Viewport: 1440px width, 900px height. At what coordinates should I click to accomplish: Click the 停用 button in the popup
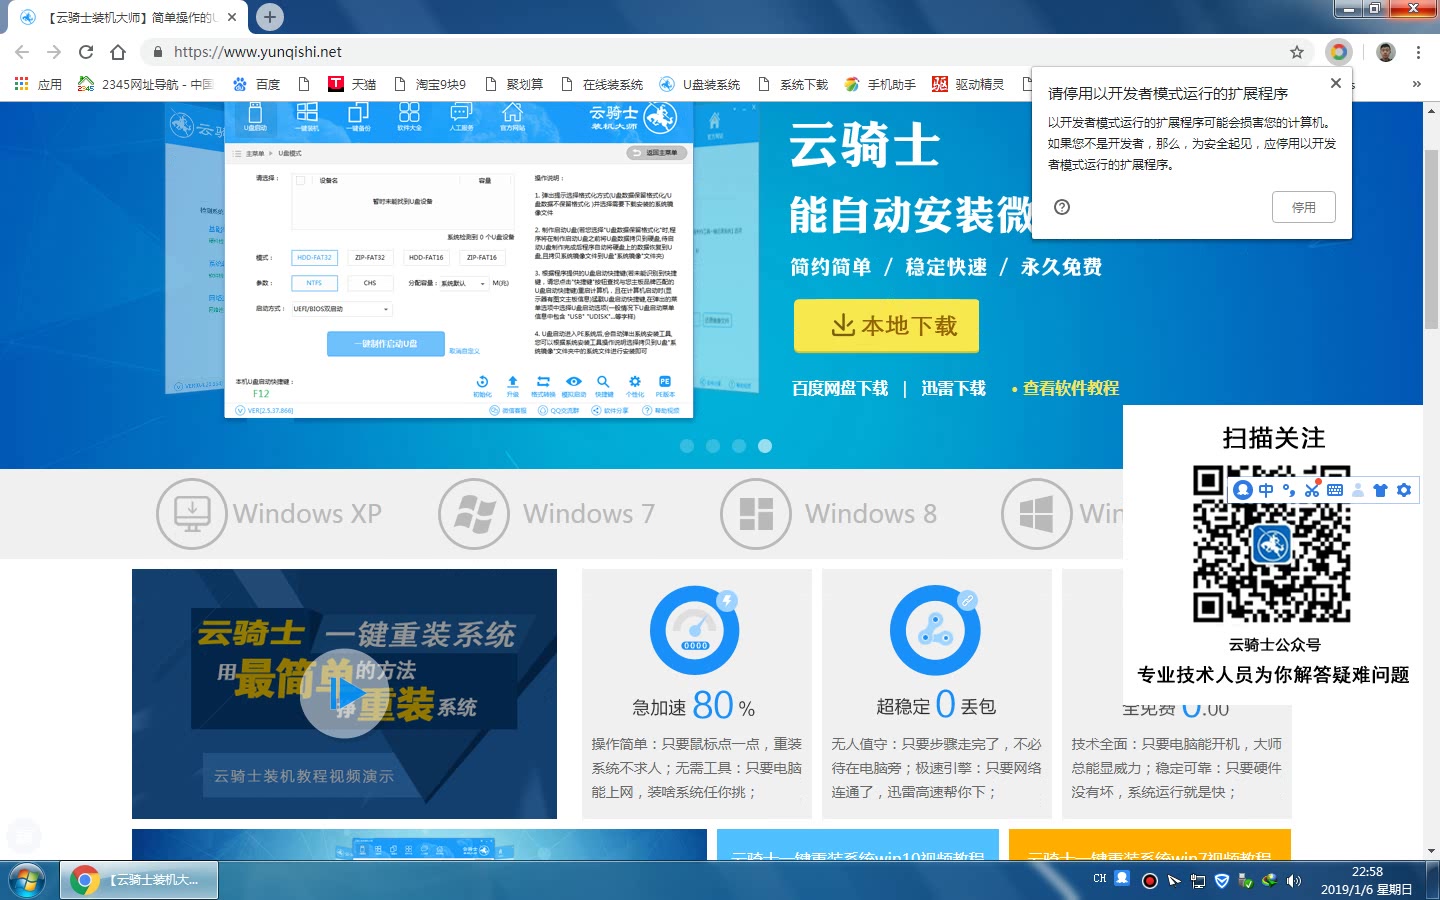pyautogui.click(x=1303, y=207)
